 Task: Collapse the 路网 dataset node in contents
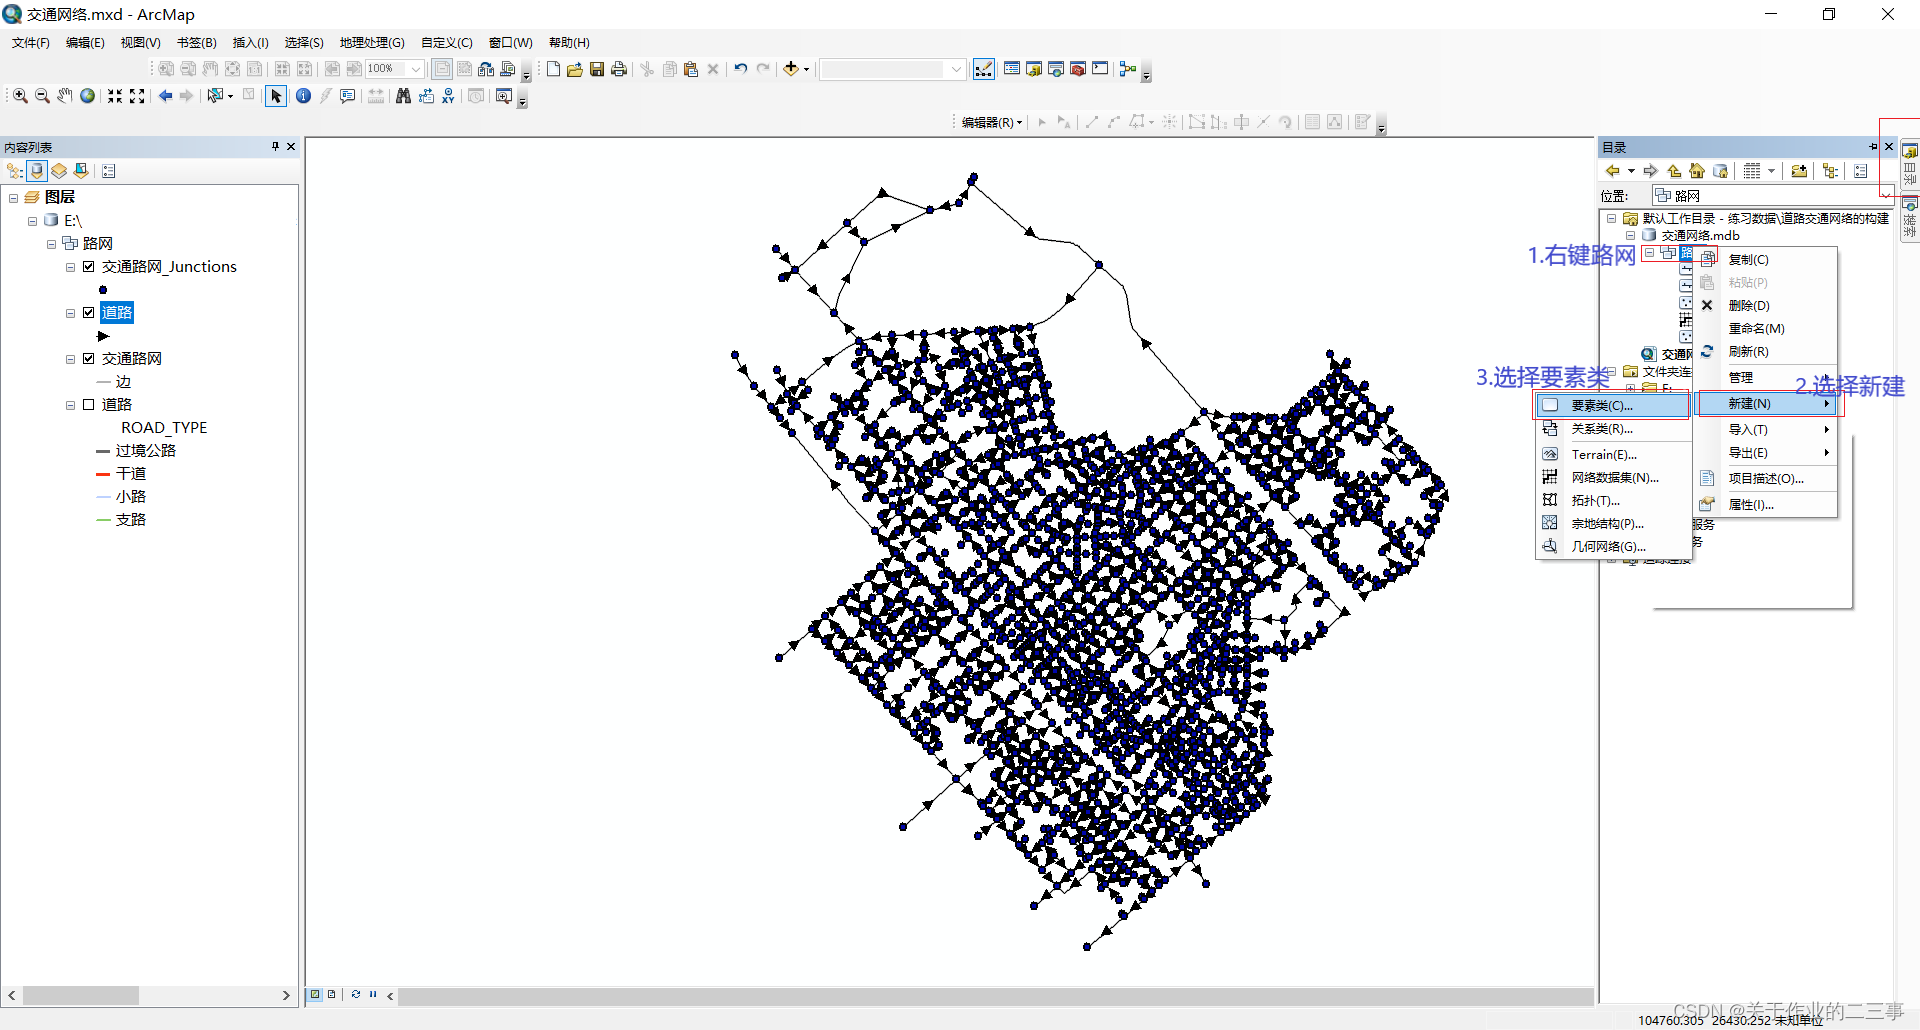tap(51, 244)
